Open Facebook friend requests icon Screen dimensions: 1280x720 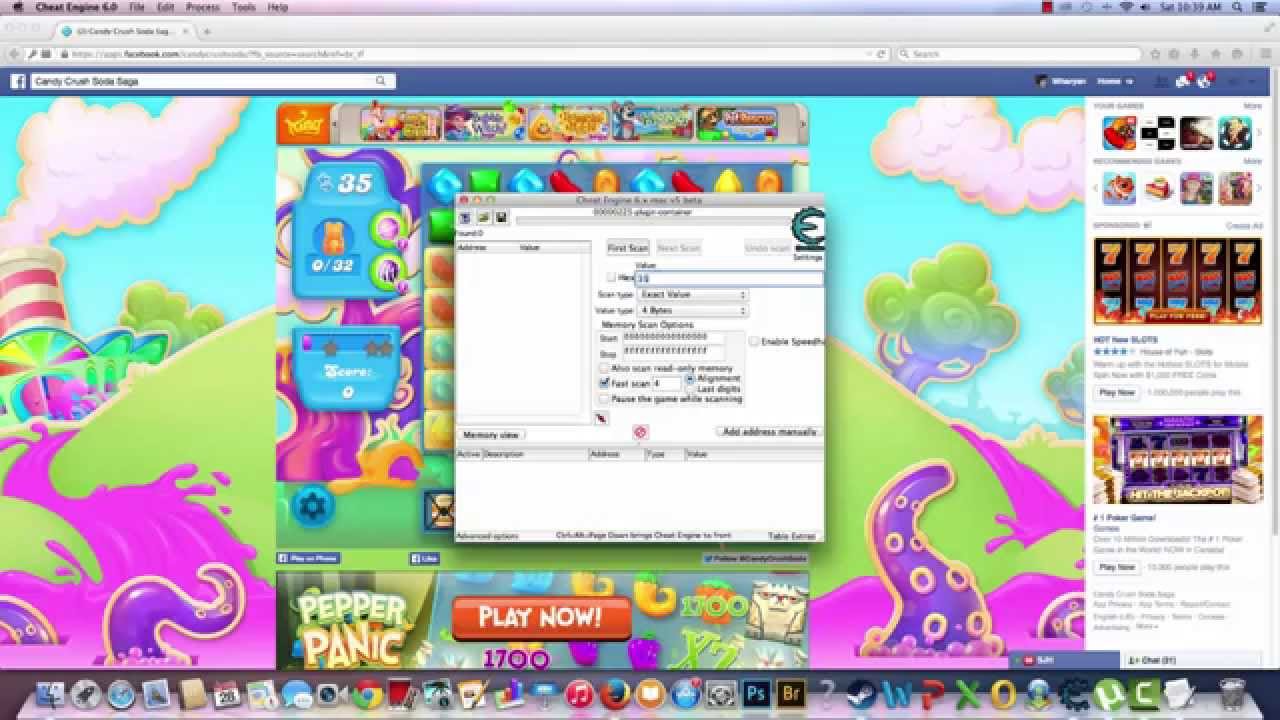1161,81
